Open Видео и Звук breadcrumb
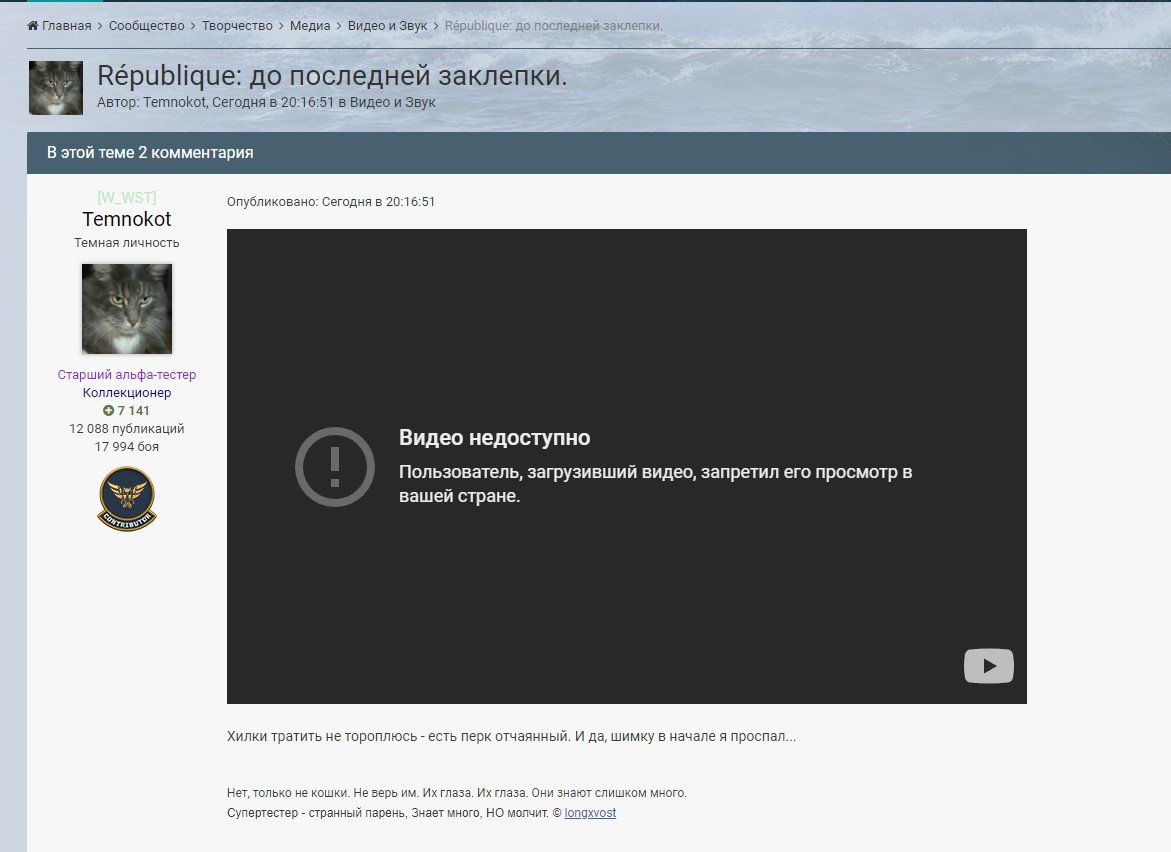The height and width of the screenshot is (852, 1171). tap(388, 25)
